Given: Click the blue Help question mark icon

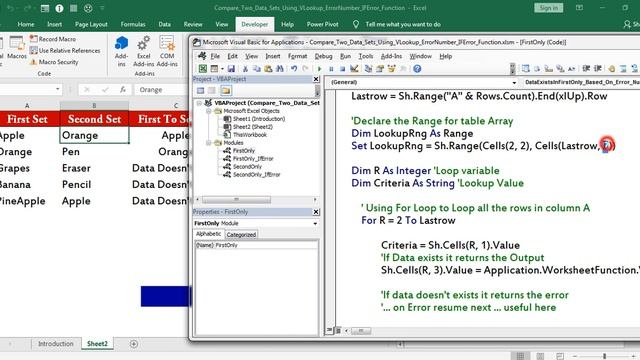Looking at the screenshot, I should point(417,69).
